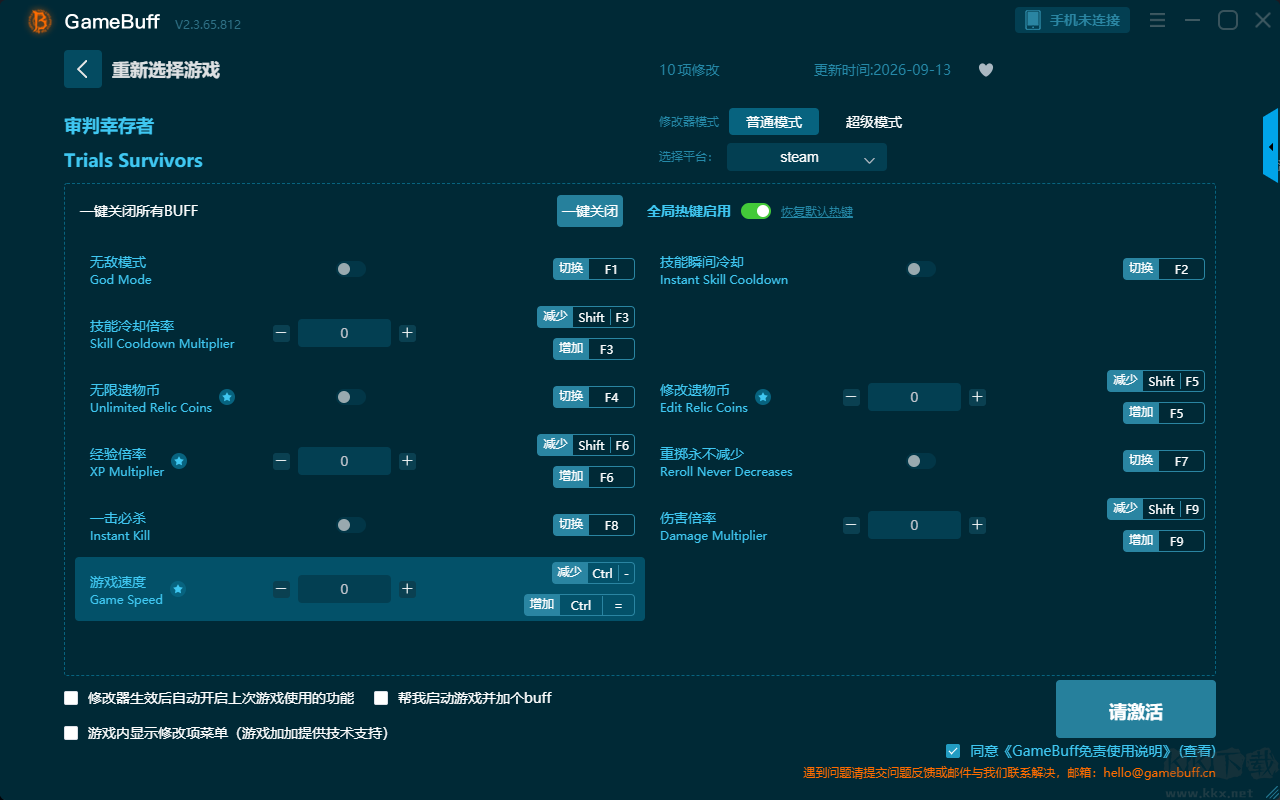Click 恢复默认热键 link
The image size is (1280, 800).
pyautogui.click(x=817, y=212)
